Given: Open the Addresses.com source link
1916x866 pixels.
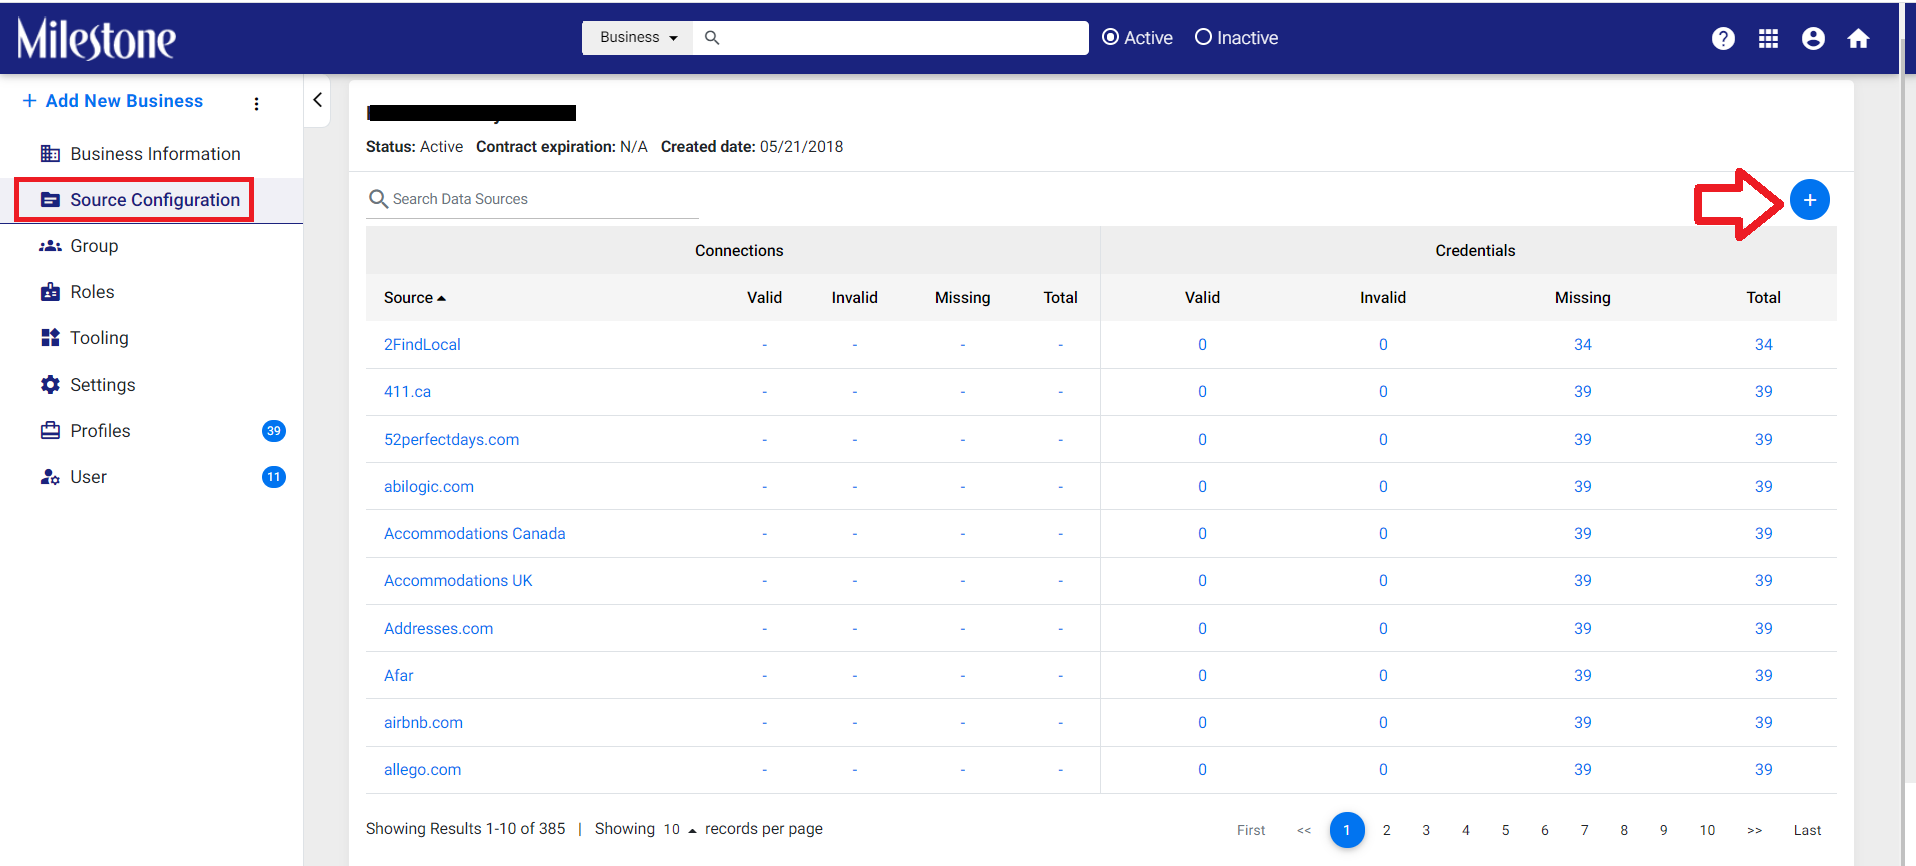Looking at the screenshot, I should [438, 629].
